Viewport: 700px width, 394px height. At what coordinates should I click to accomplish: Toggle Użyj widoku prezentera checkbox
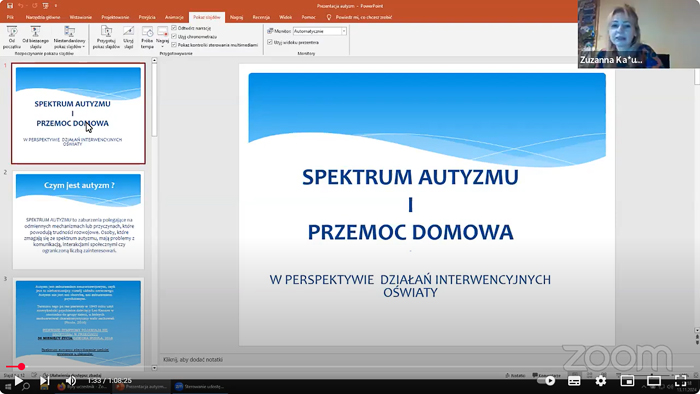click(x=270, y=42)
